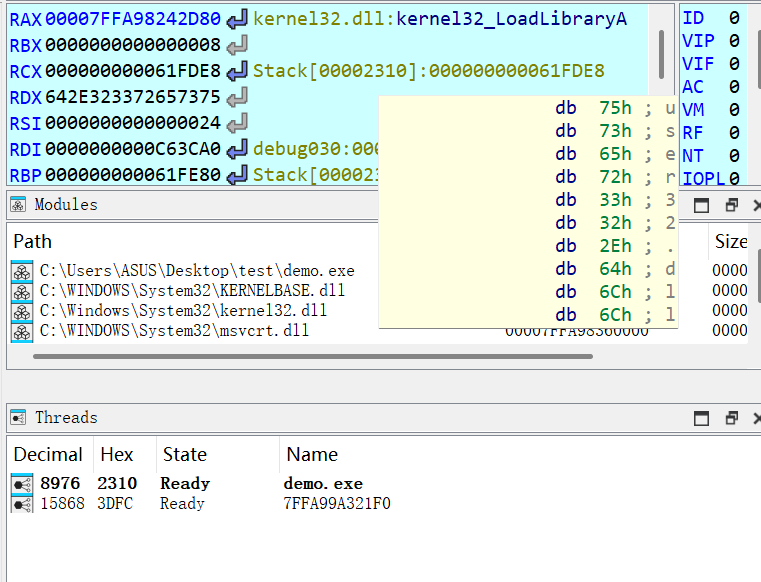Click the jump arrow beside RDI

pos(236,150)
